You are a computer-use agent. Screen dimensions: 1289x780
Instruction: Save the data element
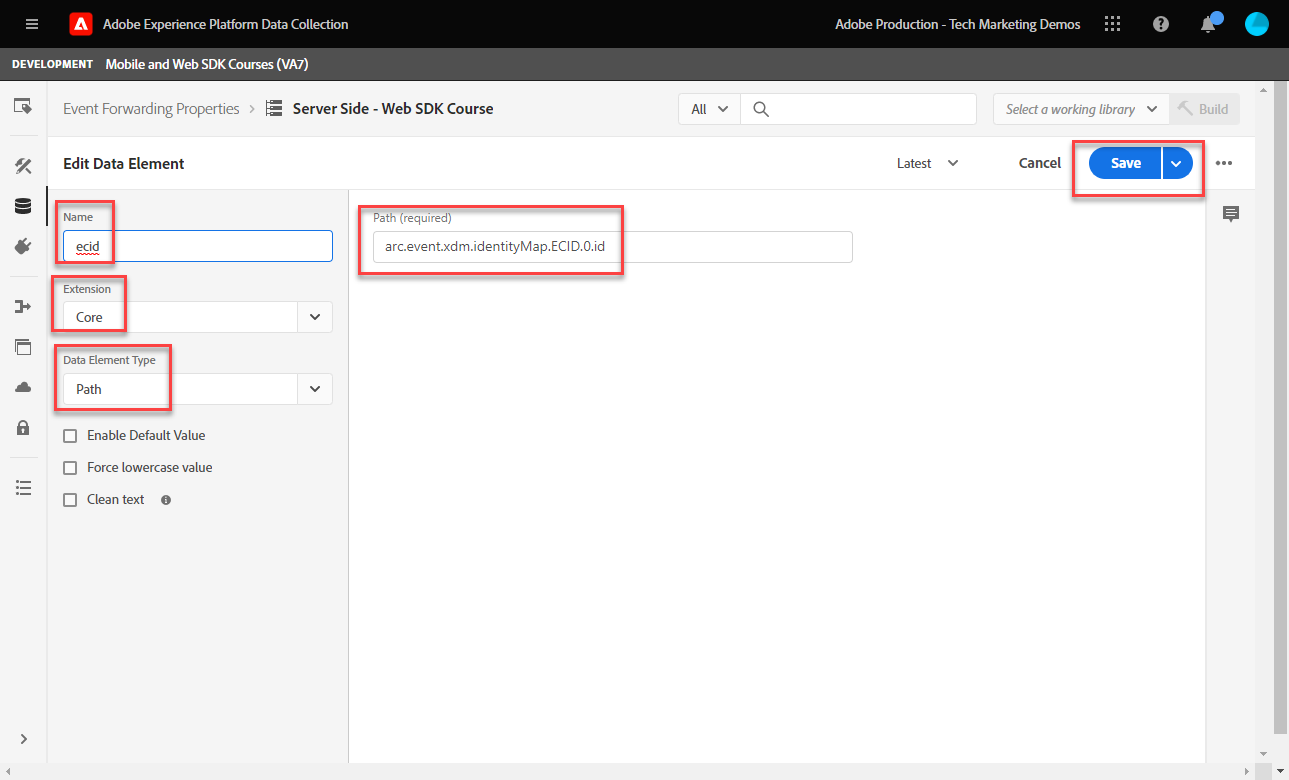tap(1125, 163)
